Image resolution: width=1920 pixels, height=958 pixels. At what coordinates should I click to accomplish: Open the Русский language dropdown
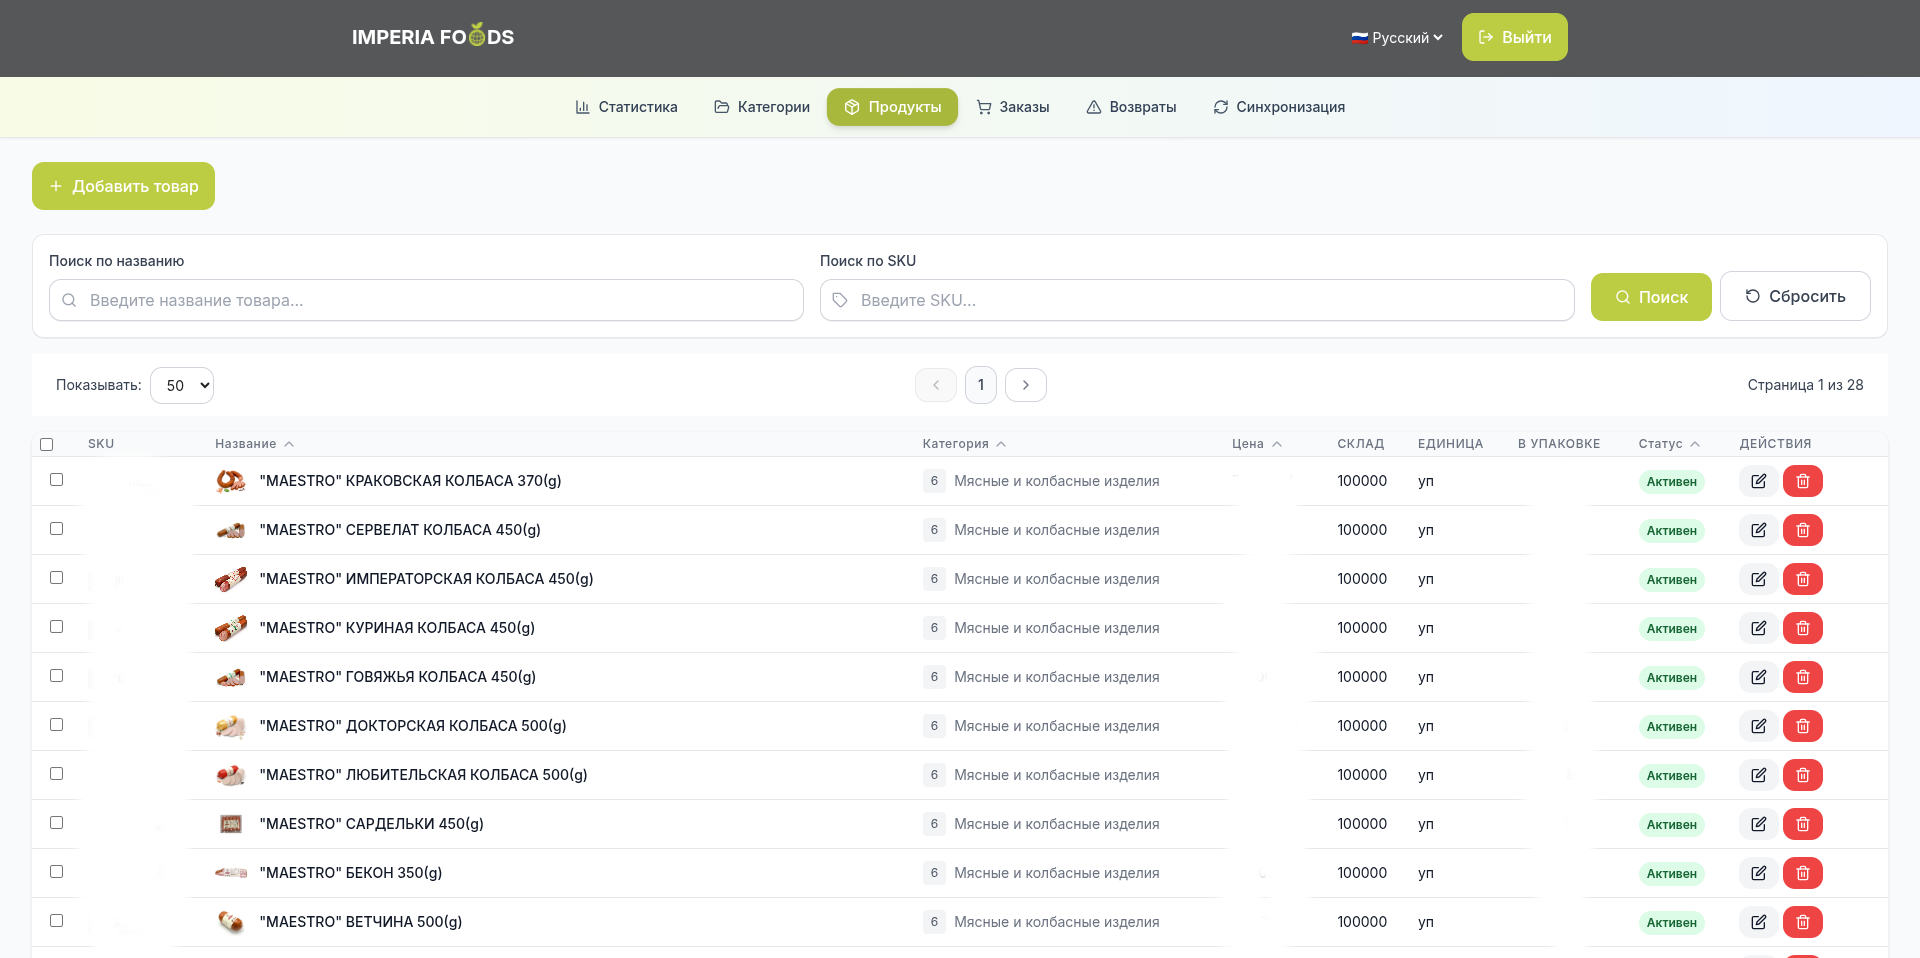(1396, 38)
